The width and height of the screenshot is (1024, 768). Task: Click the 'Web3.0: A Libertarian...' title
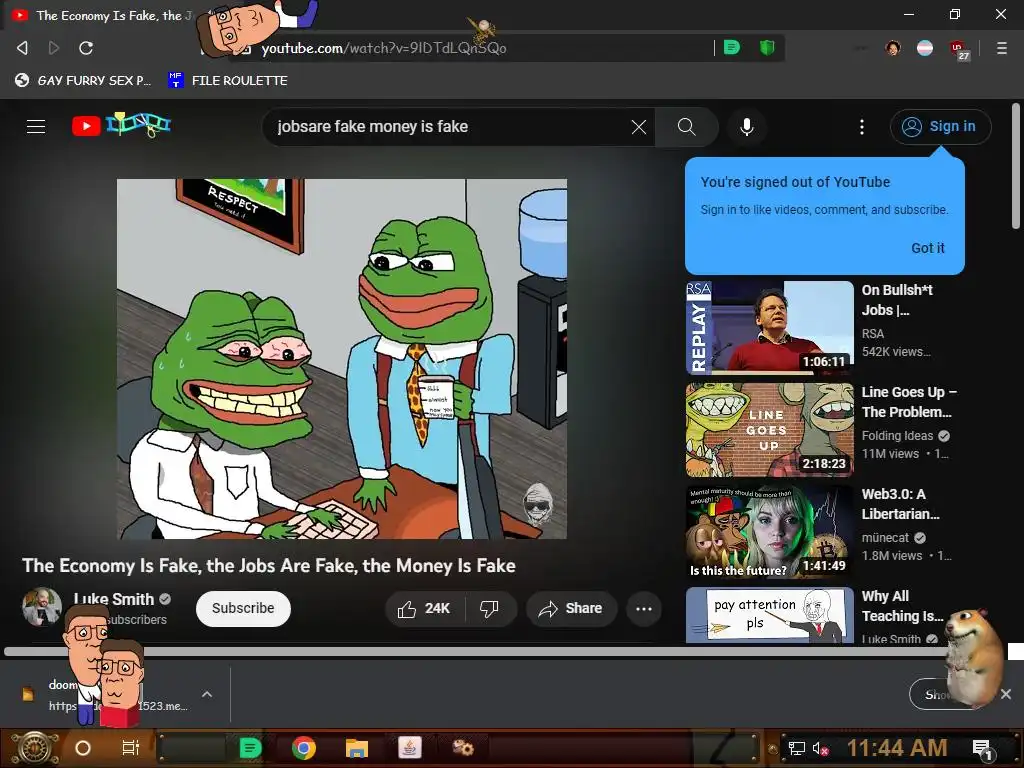click(901, 504)
